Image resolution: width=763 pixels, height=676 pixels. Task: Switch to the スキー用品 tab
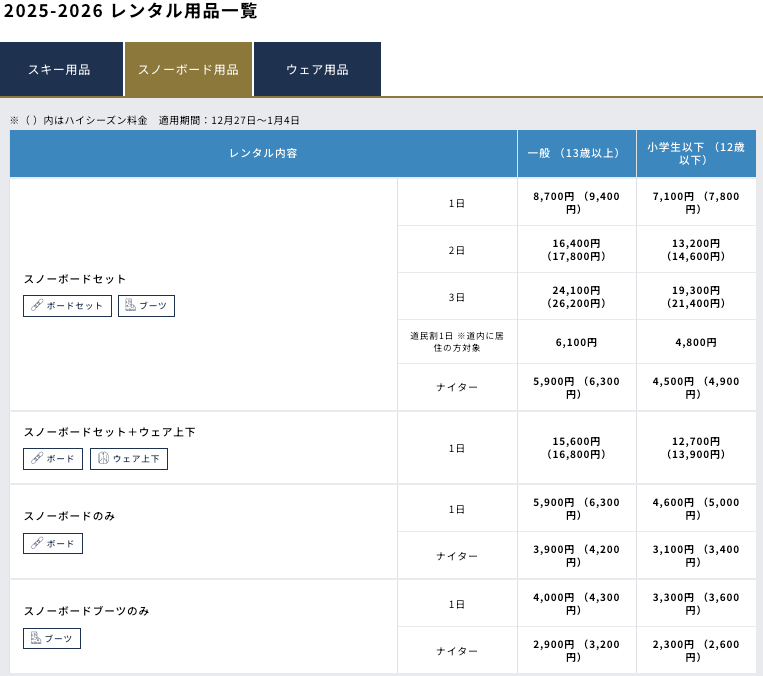tap(61, 69)
